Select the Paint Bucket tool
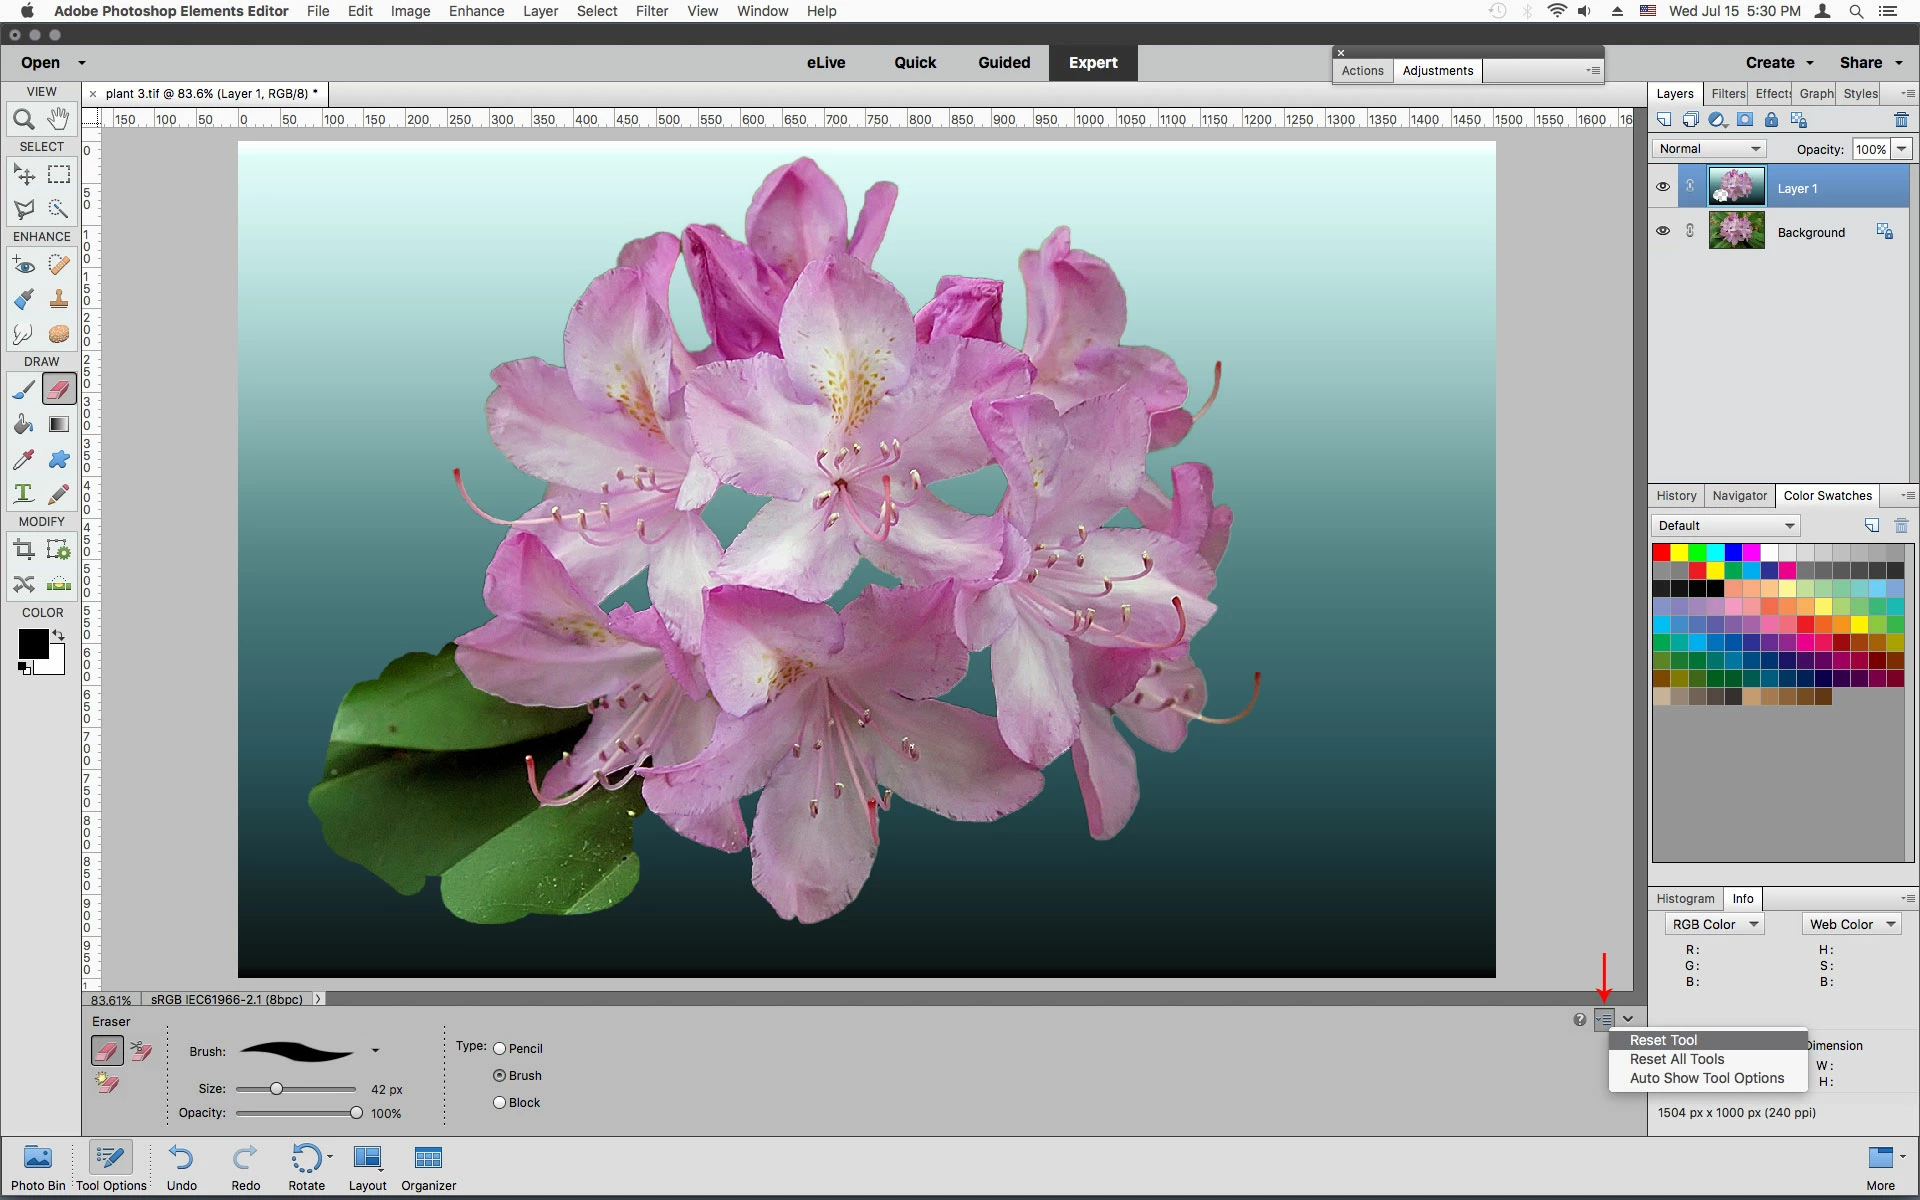This screenshot has width=1920, height=1200. pyautogui.click(x=23, y=425)
